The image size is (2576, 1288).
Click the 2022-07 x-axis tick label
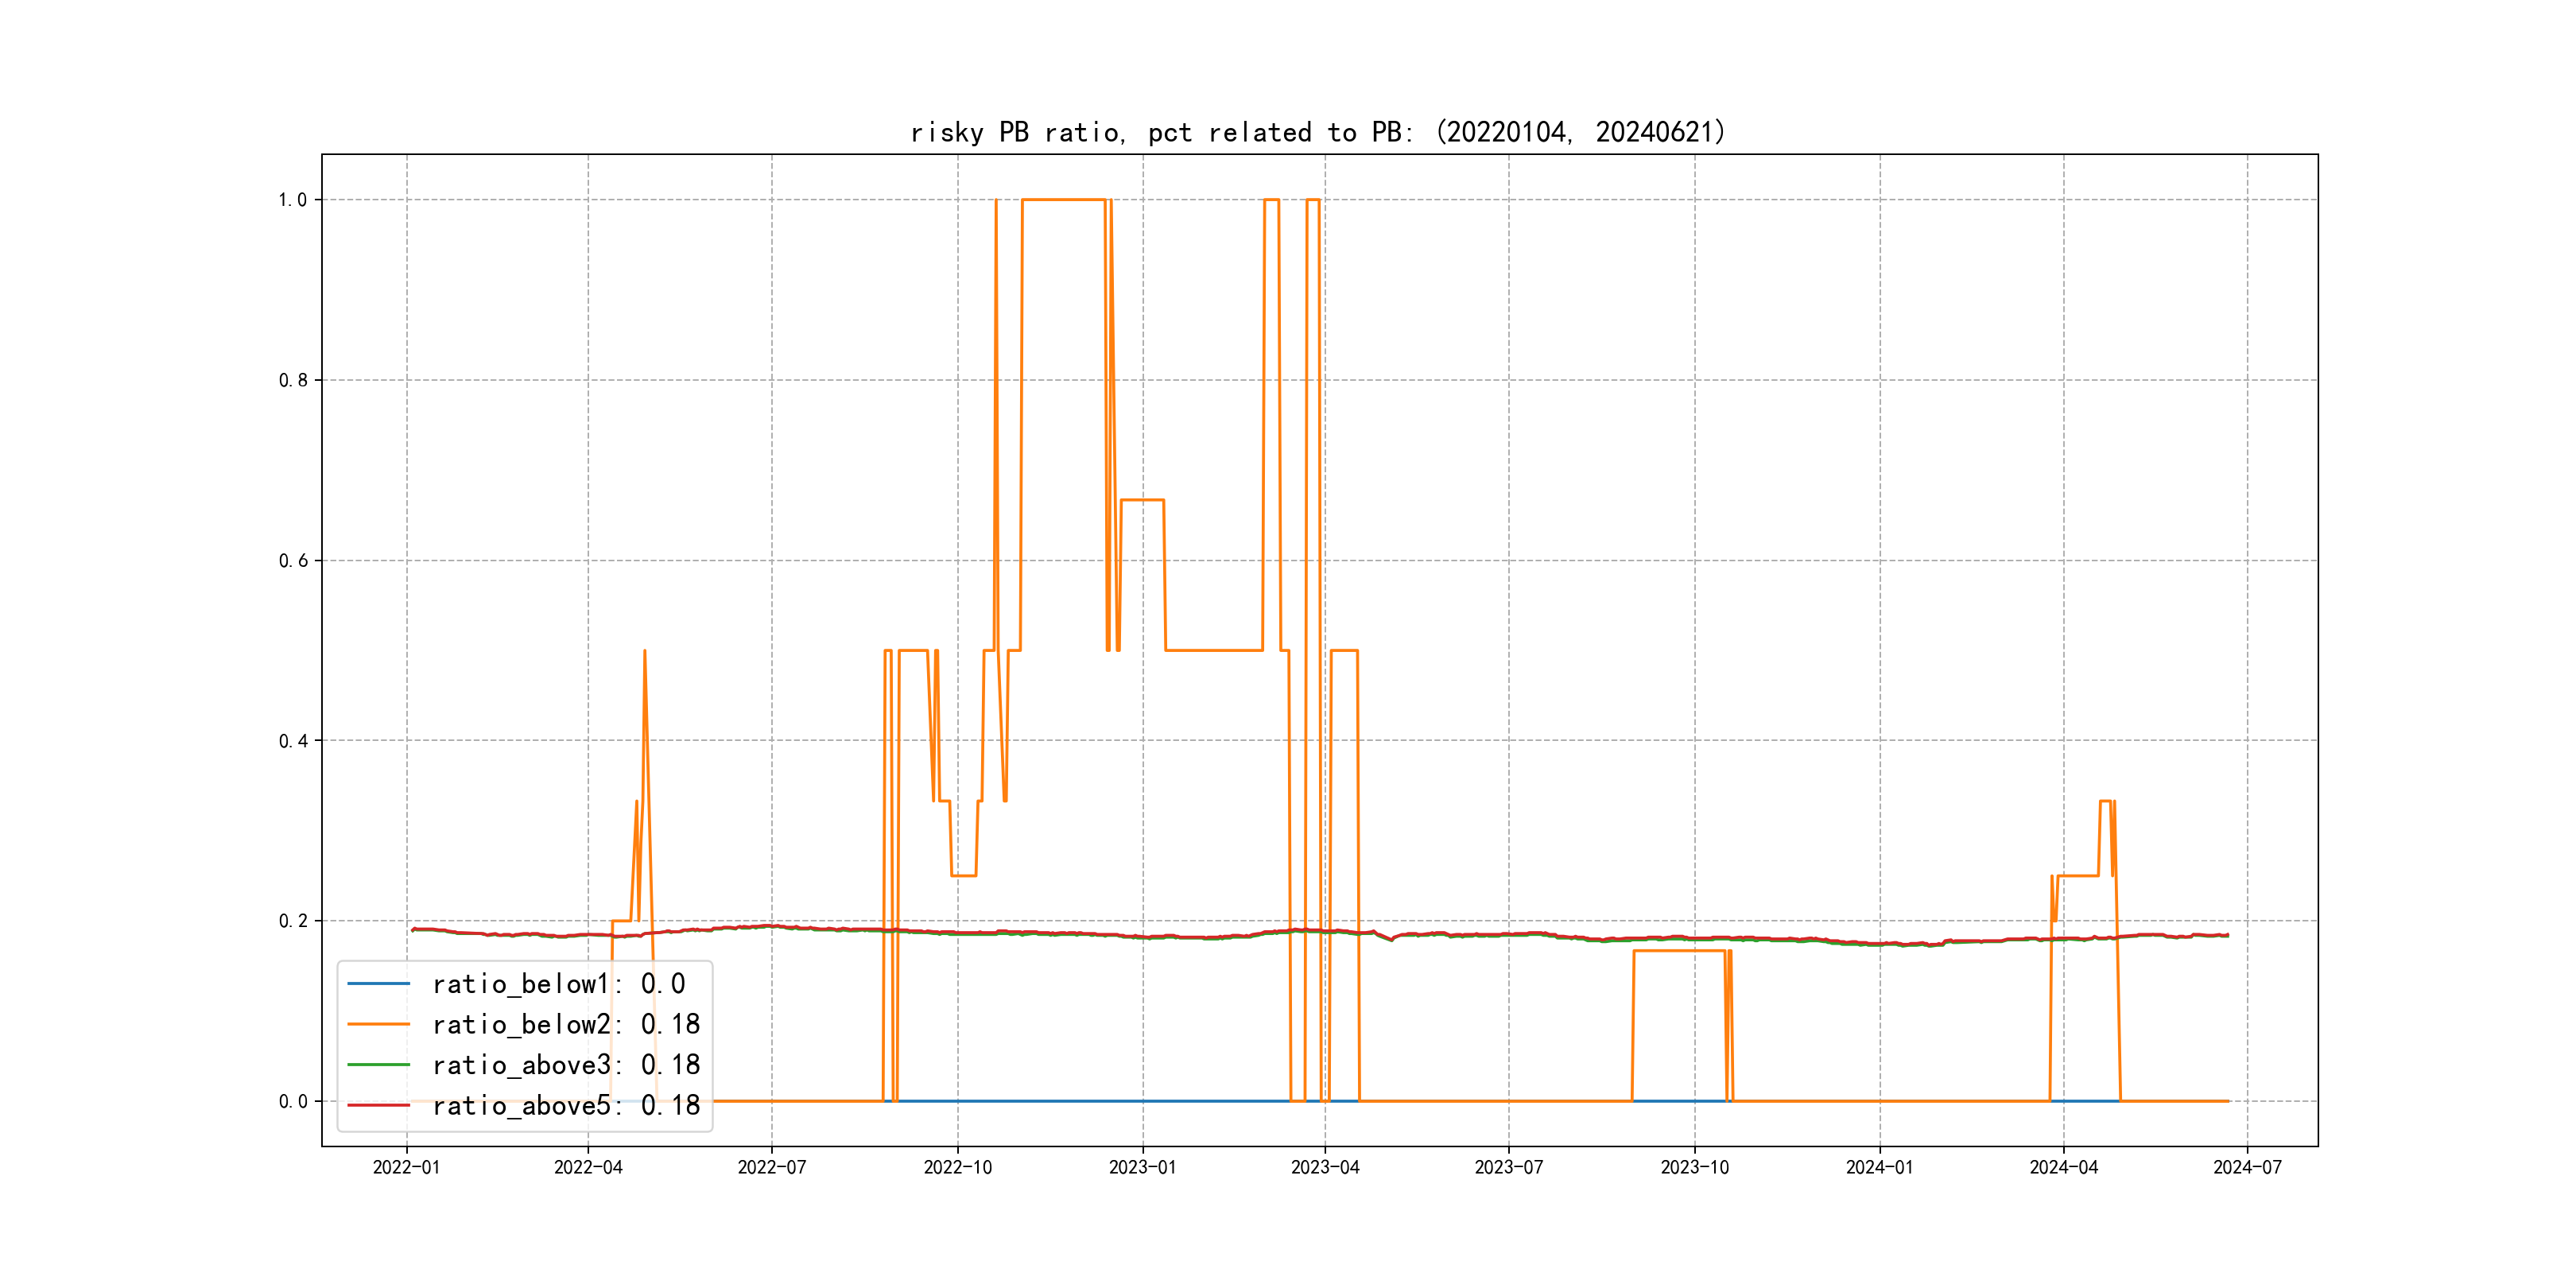[x=771, y=1167]
